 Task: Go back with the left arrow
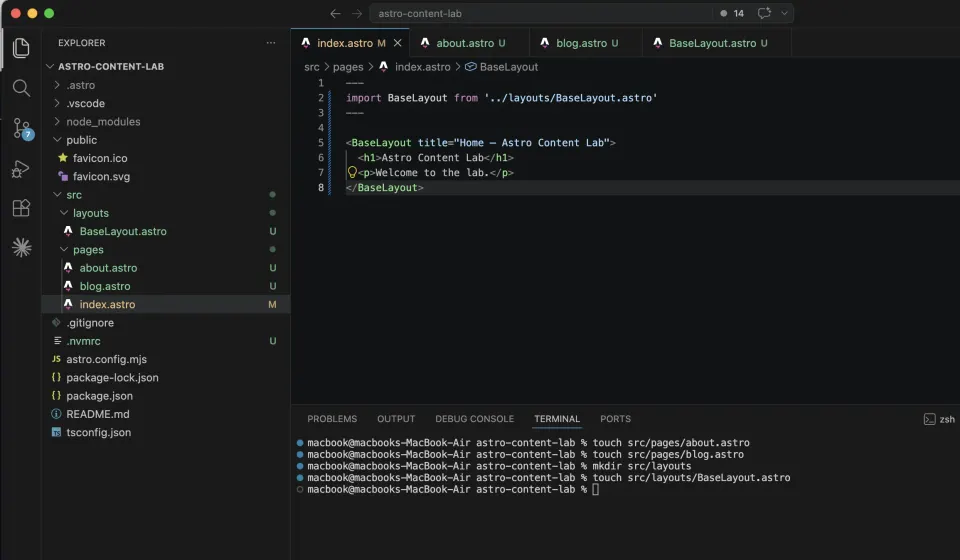335,13
